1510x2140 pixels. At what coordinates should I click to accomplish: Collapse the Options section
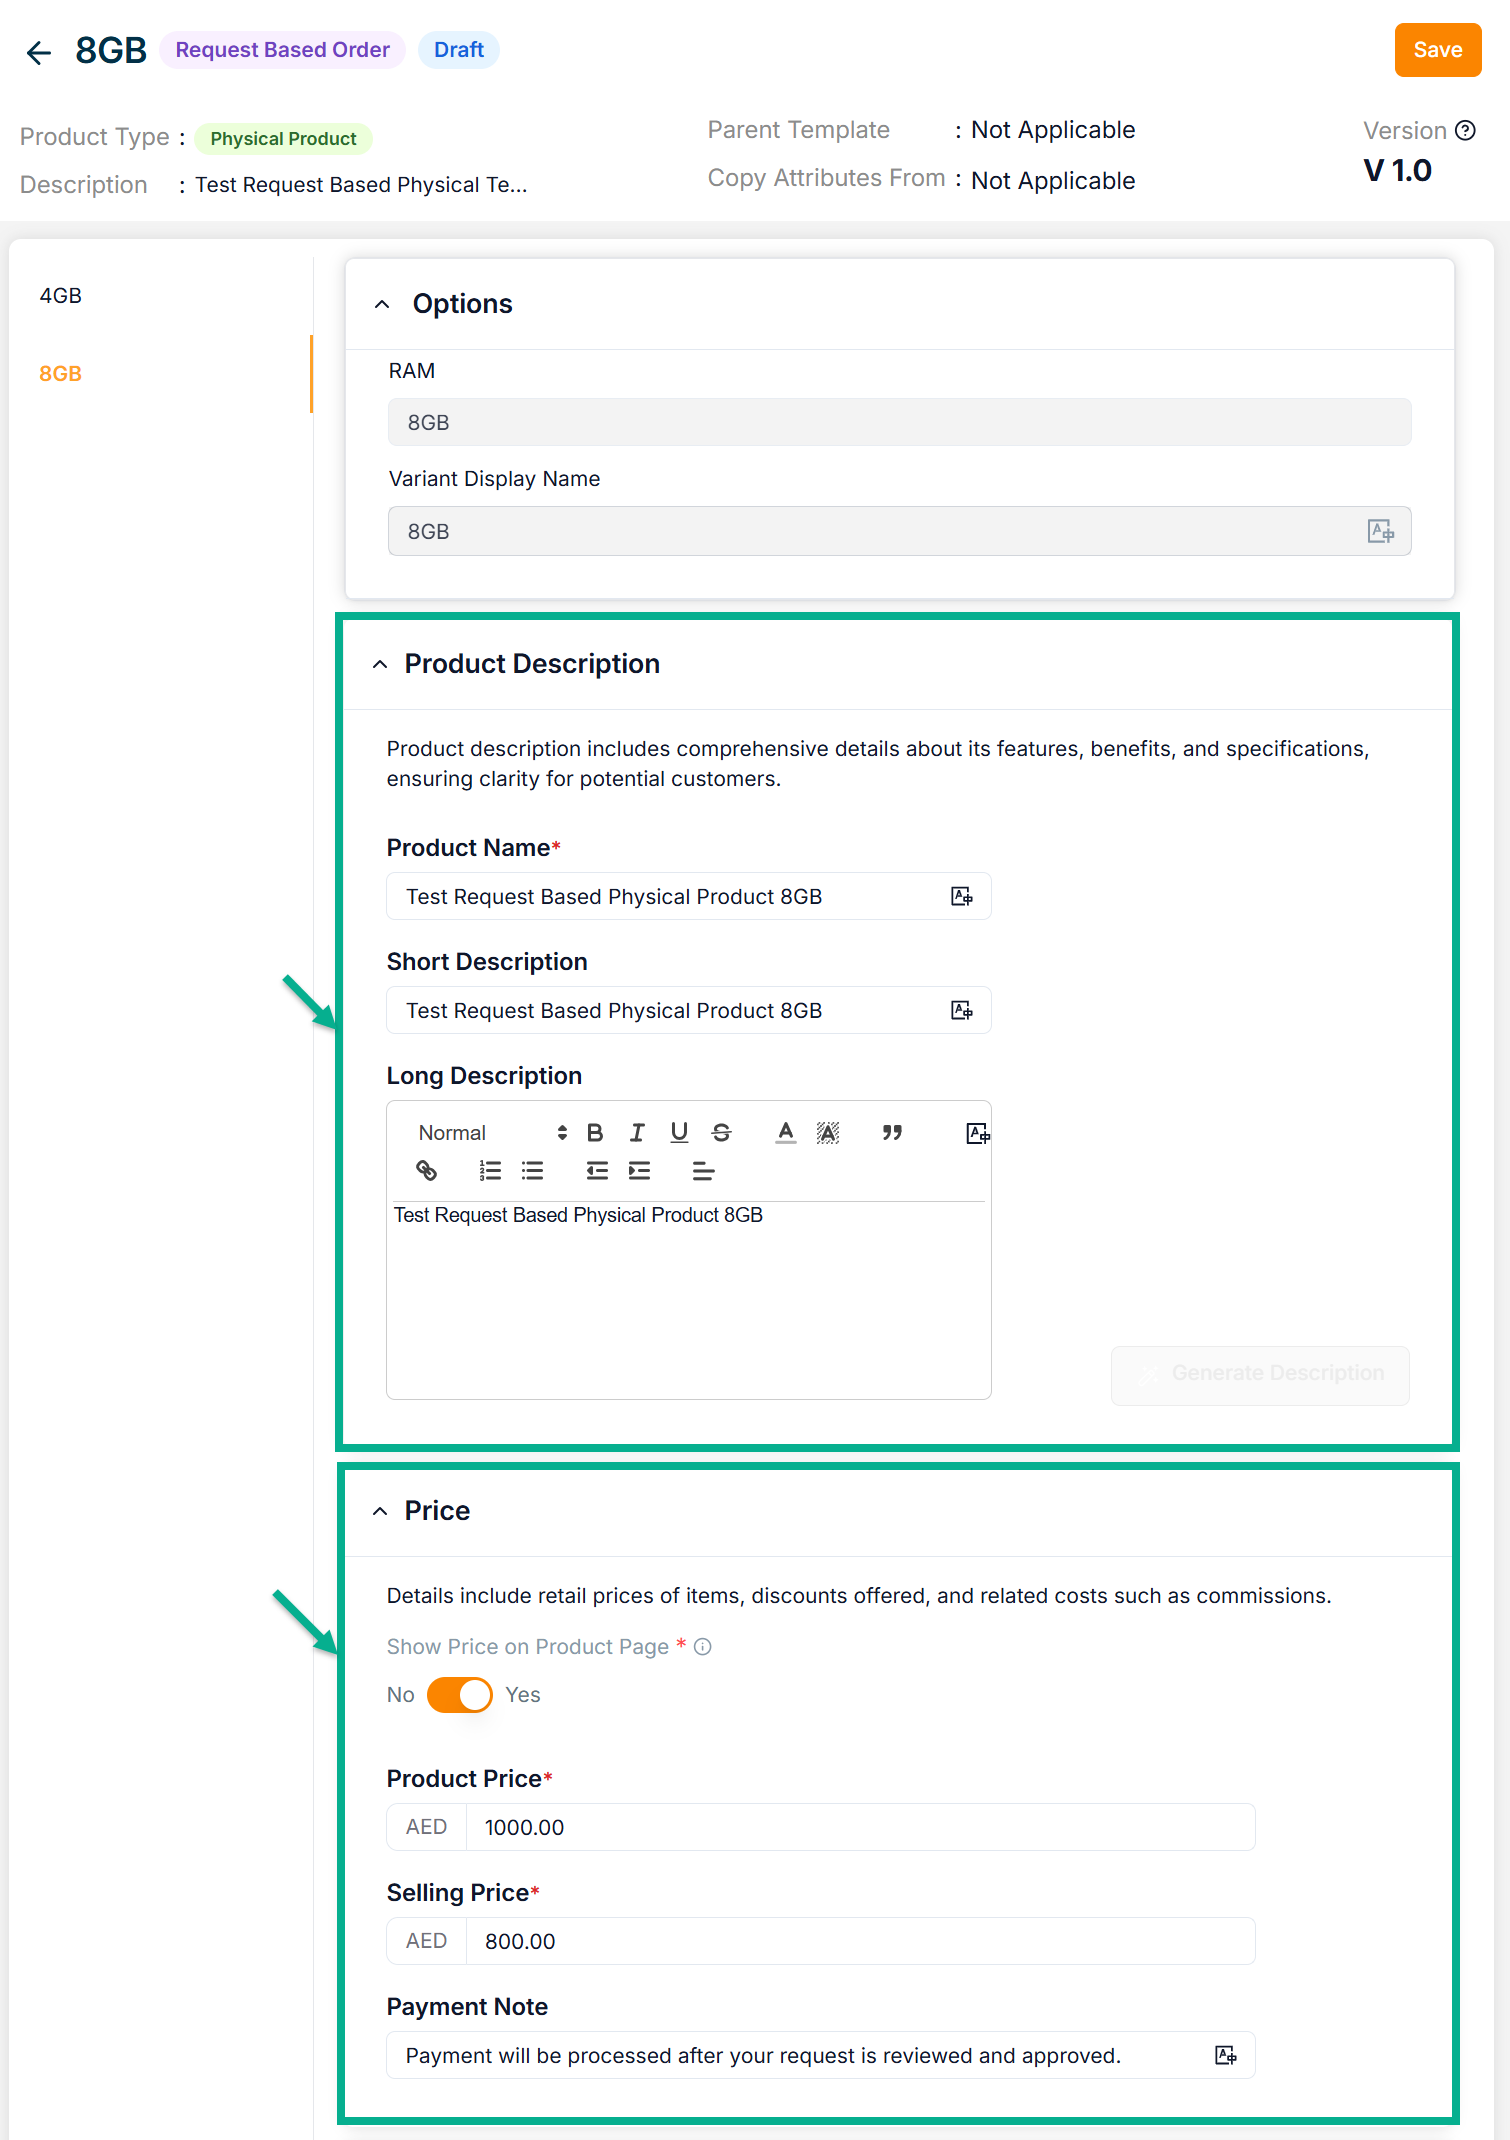pos(382,304)
